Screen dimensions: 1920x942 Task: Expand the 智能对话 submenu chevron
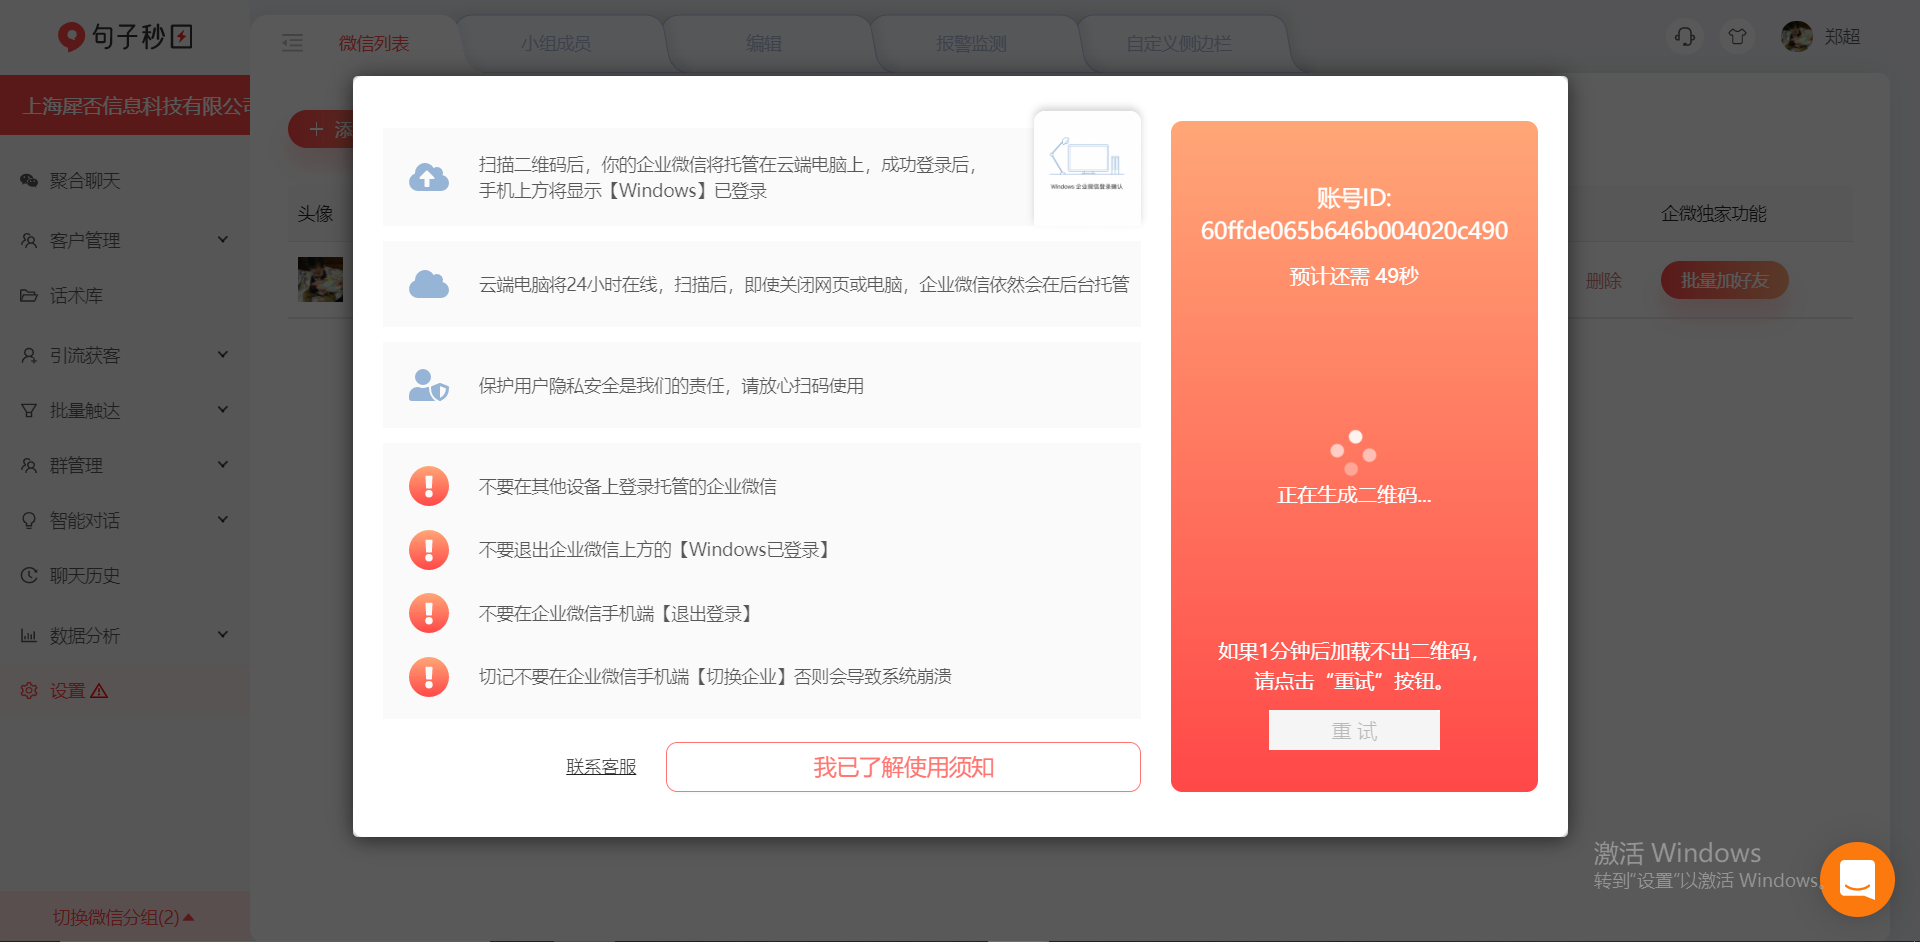223,520
